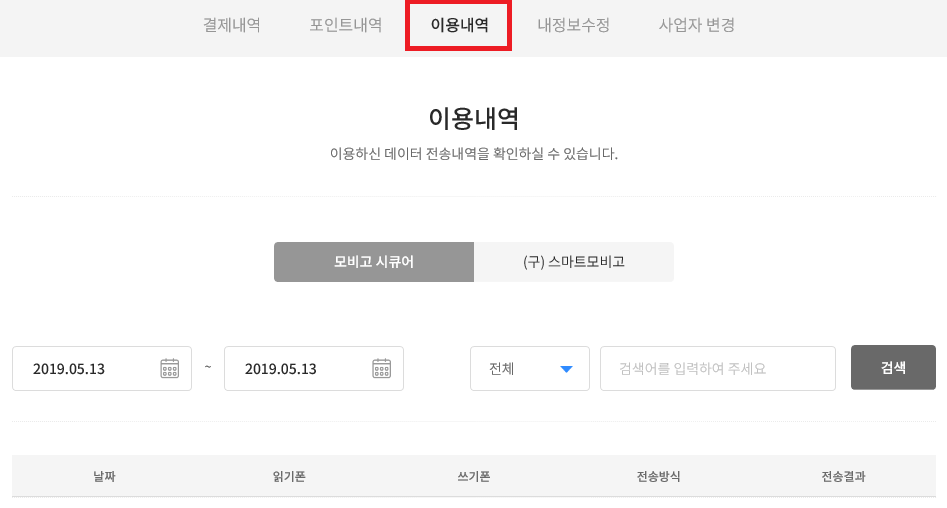Click the 읽기폰 column header
Screen dimensions: 947x508
289,477
